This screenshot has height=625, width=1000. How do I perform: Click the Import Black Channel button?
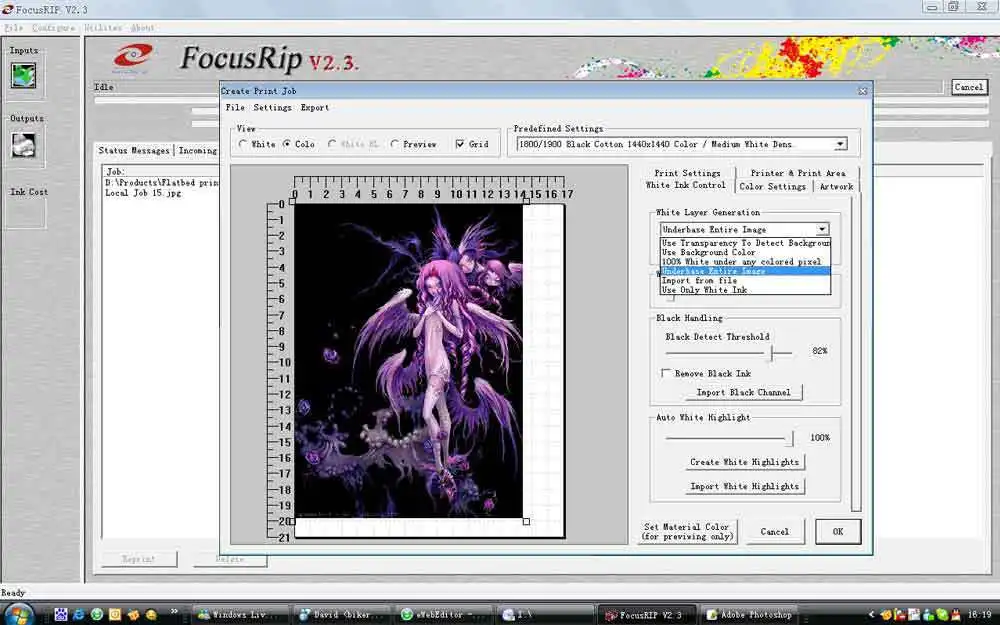[x=743, y=392]
